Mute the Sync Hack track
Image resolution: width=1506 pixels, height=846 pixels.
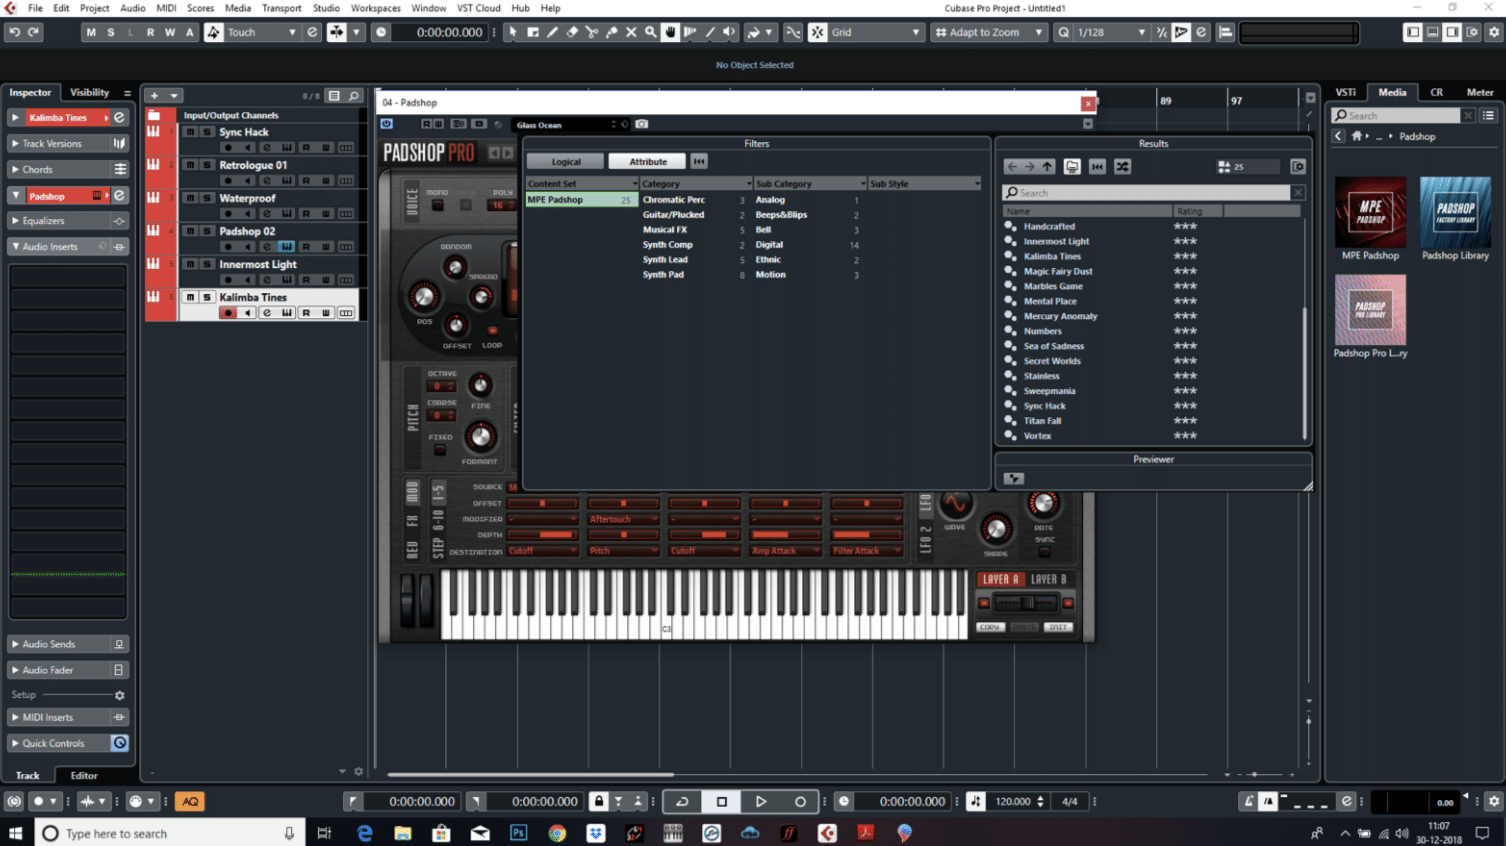190,132
